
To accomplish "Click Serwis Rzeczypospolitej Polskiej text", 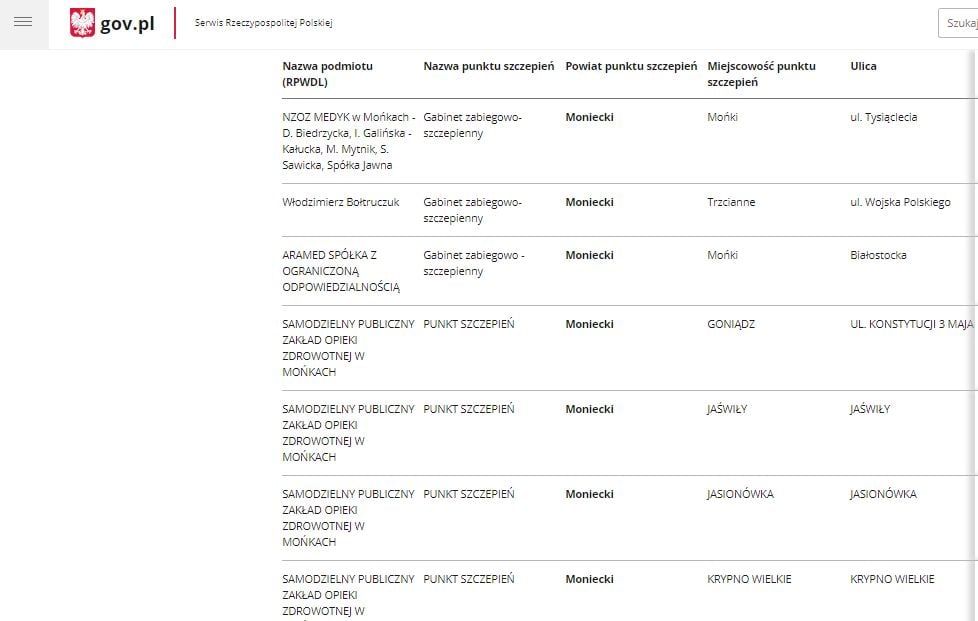I will (x=263, y=23).
